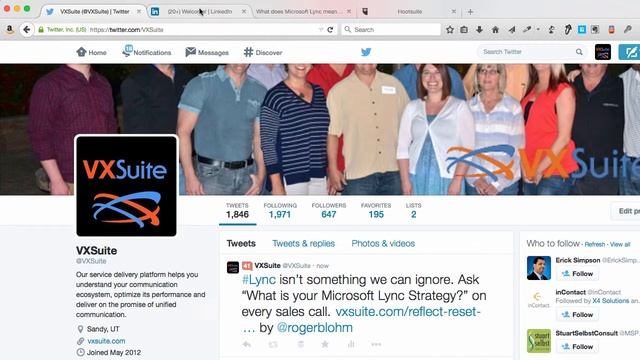640x360 pixels.
Task: View the Lists count 2
Action: [x=413, y=211]
